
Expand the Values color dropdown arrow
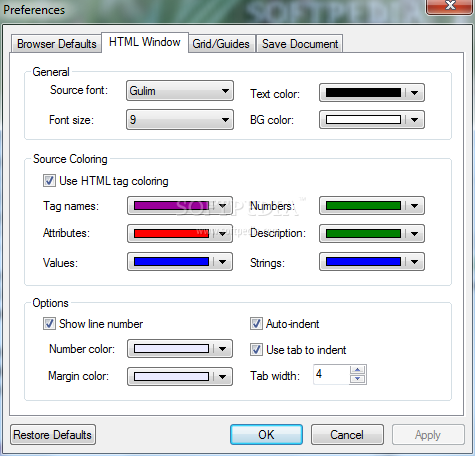pos(223,262)
